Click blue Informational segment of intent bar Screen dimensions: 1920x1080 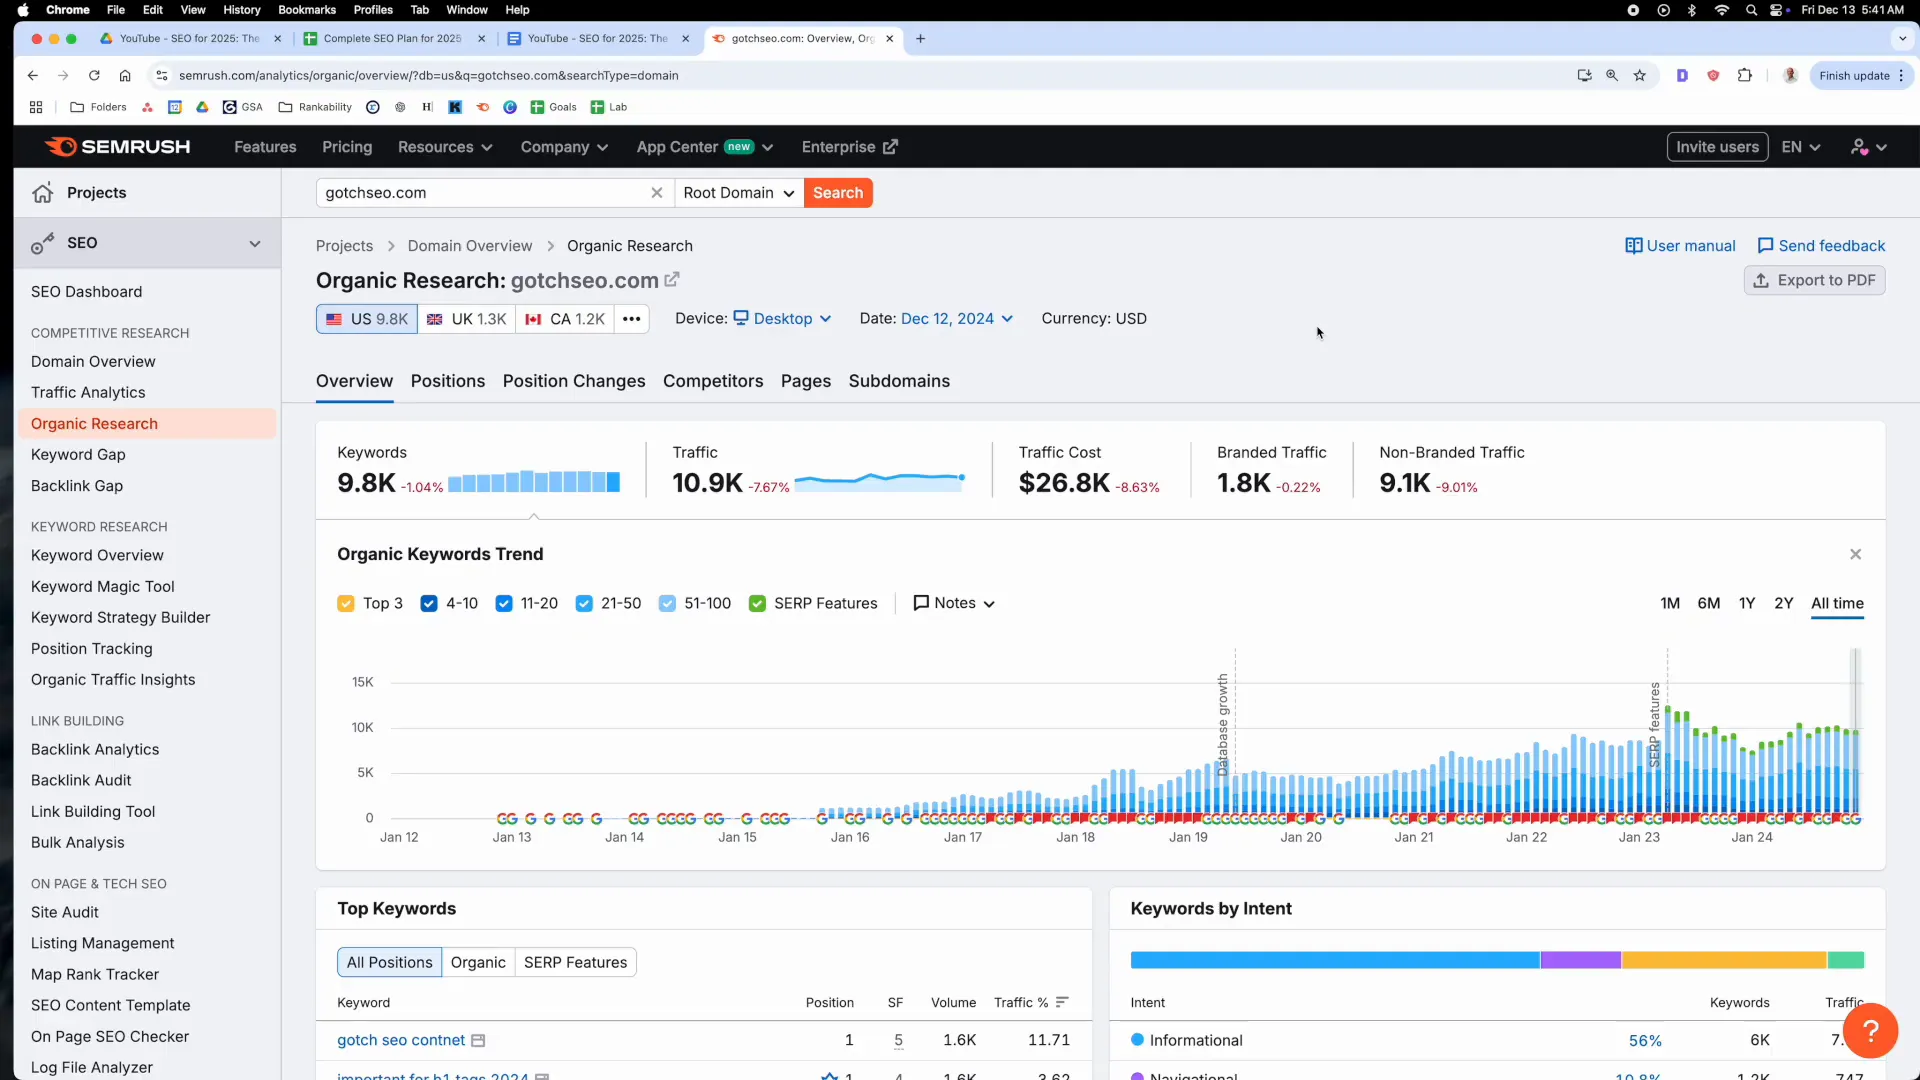[x=1335, y=961]
